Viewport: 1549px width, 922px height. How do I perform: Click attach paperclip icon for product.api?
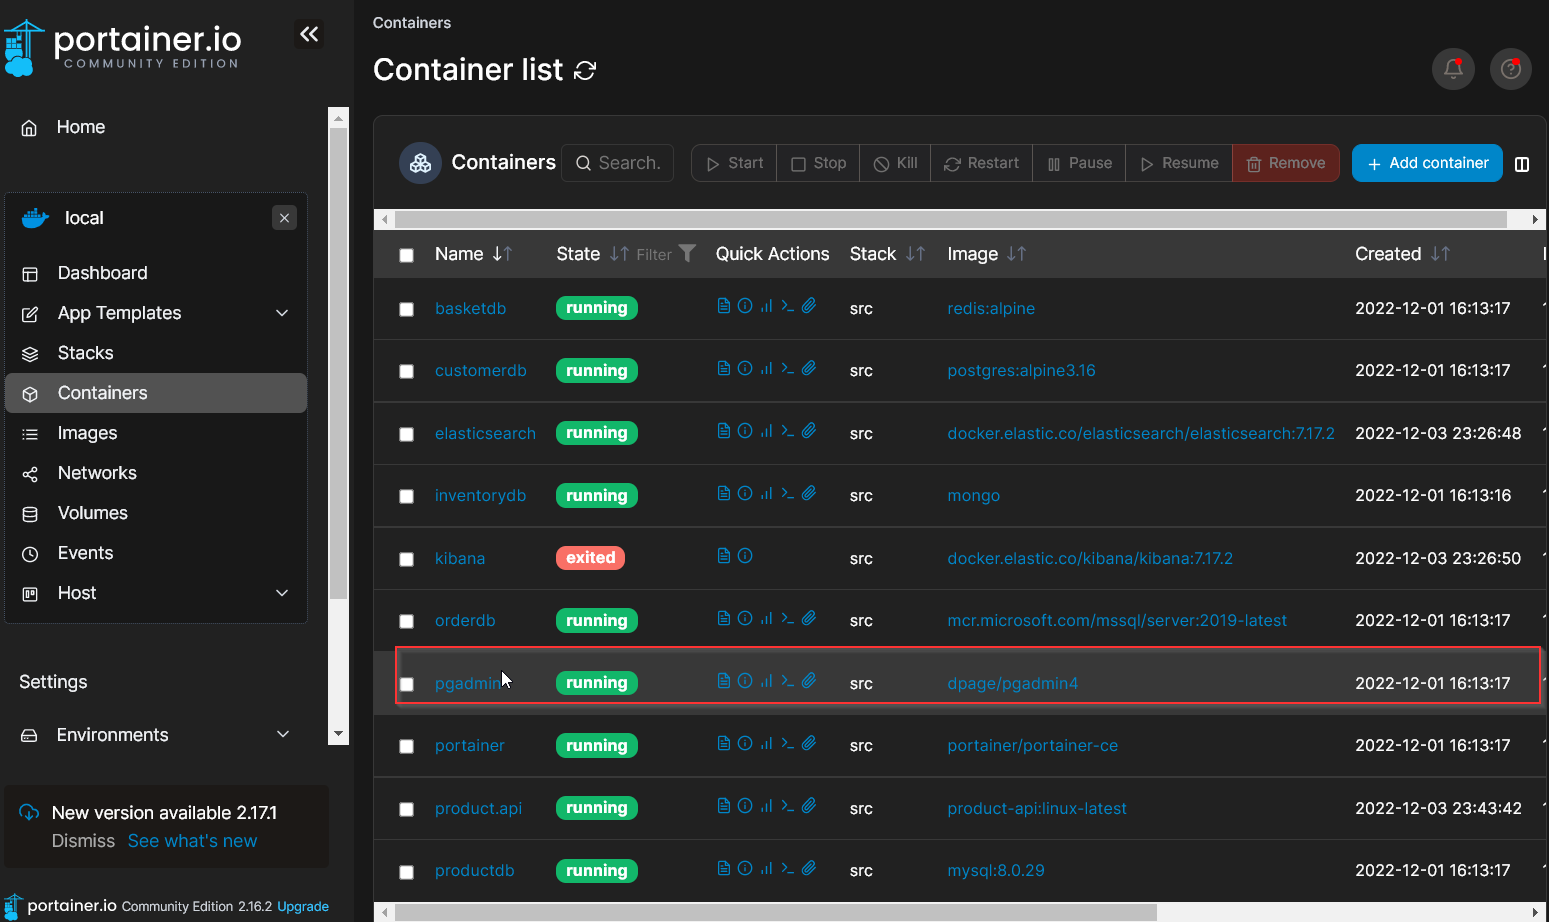[x=809, y=806]
